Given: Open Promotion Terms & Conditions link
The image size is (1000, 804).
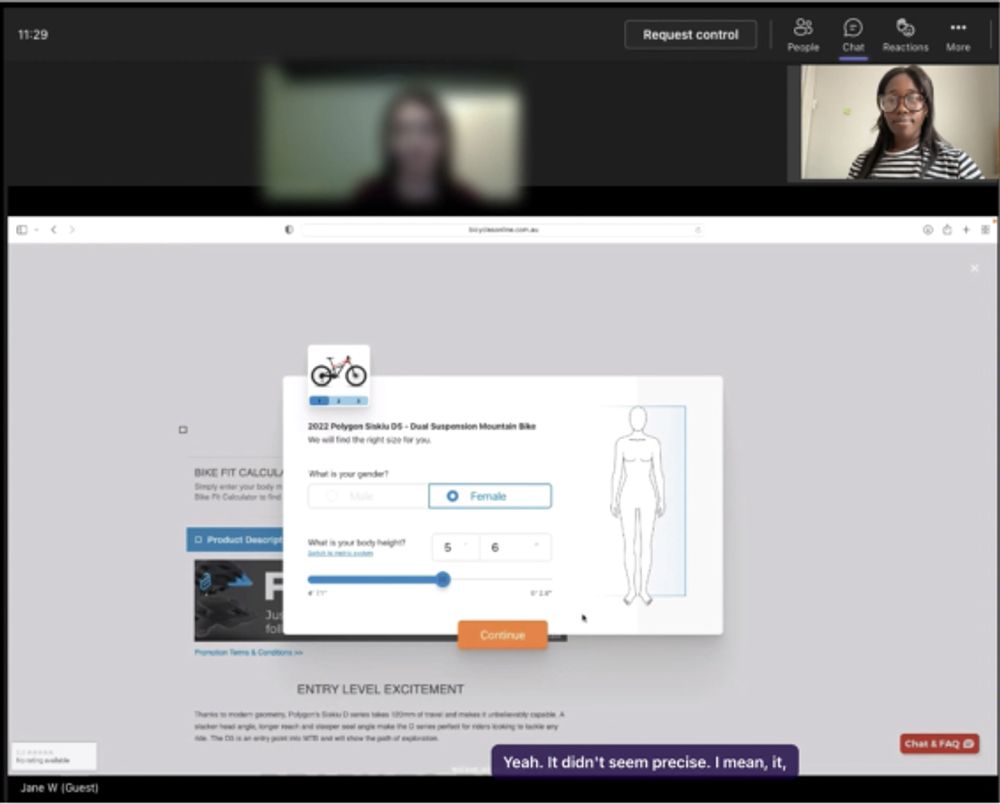Looking at the screenshot, I should point(249,652).
